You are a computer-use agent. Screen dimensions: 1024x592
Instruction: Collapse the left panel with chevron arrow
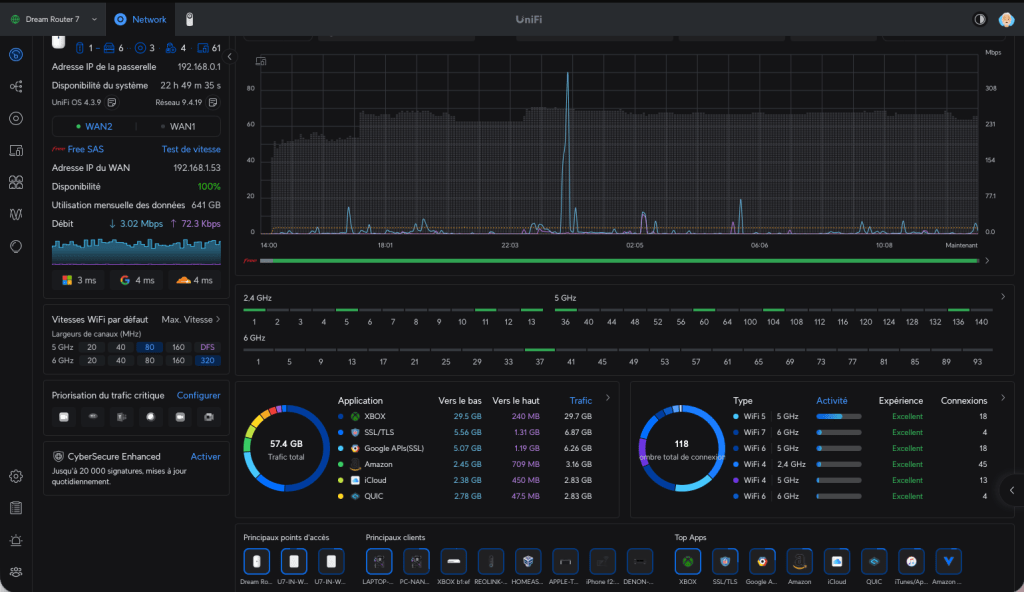click(x=229, y=57)
